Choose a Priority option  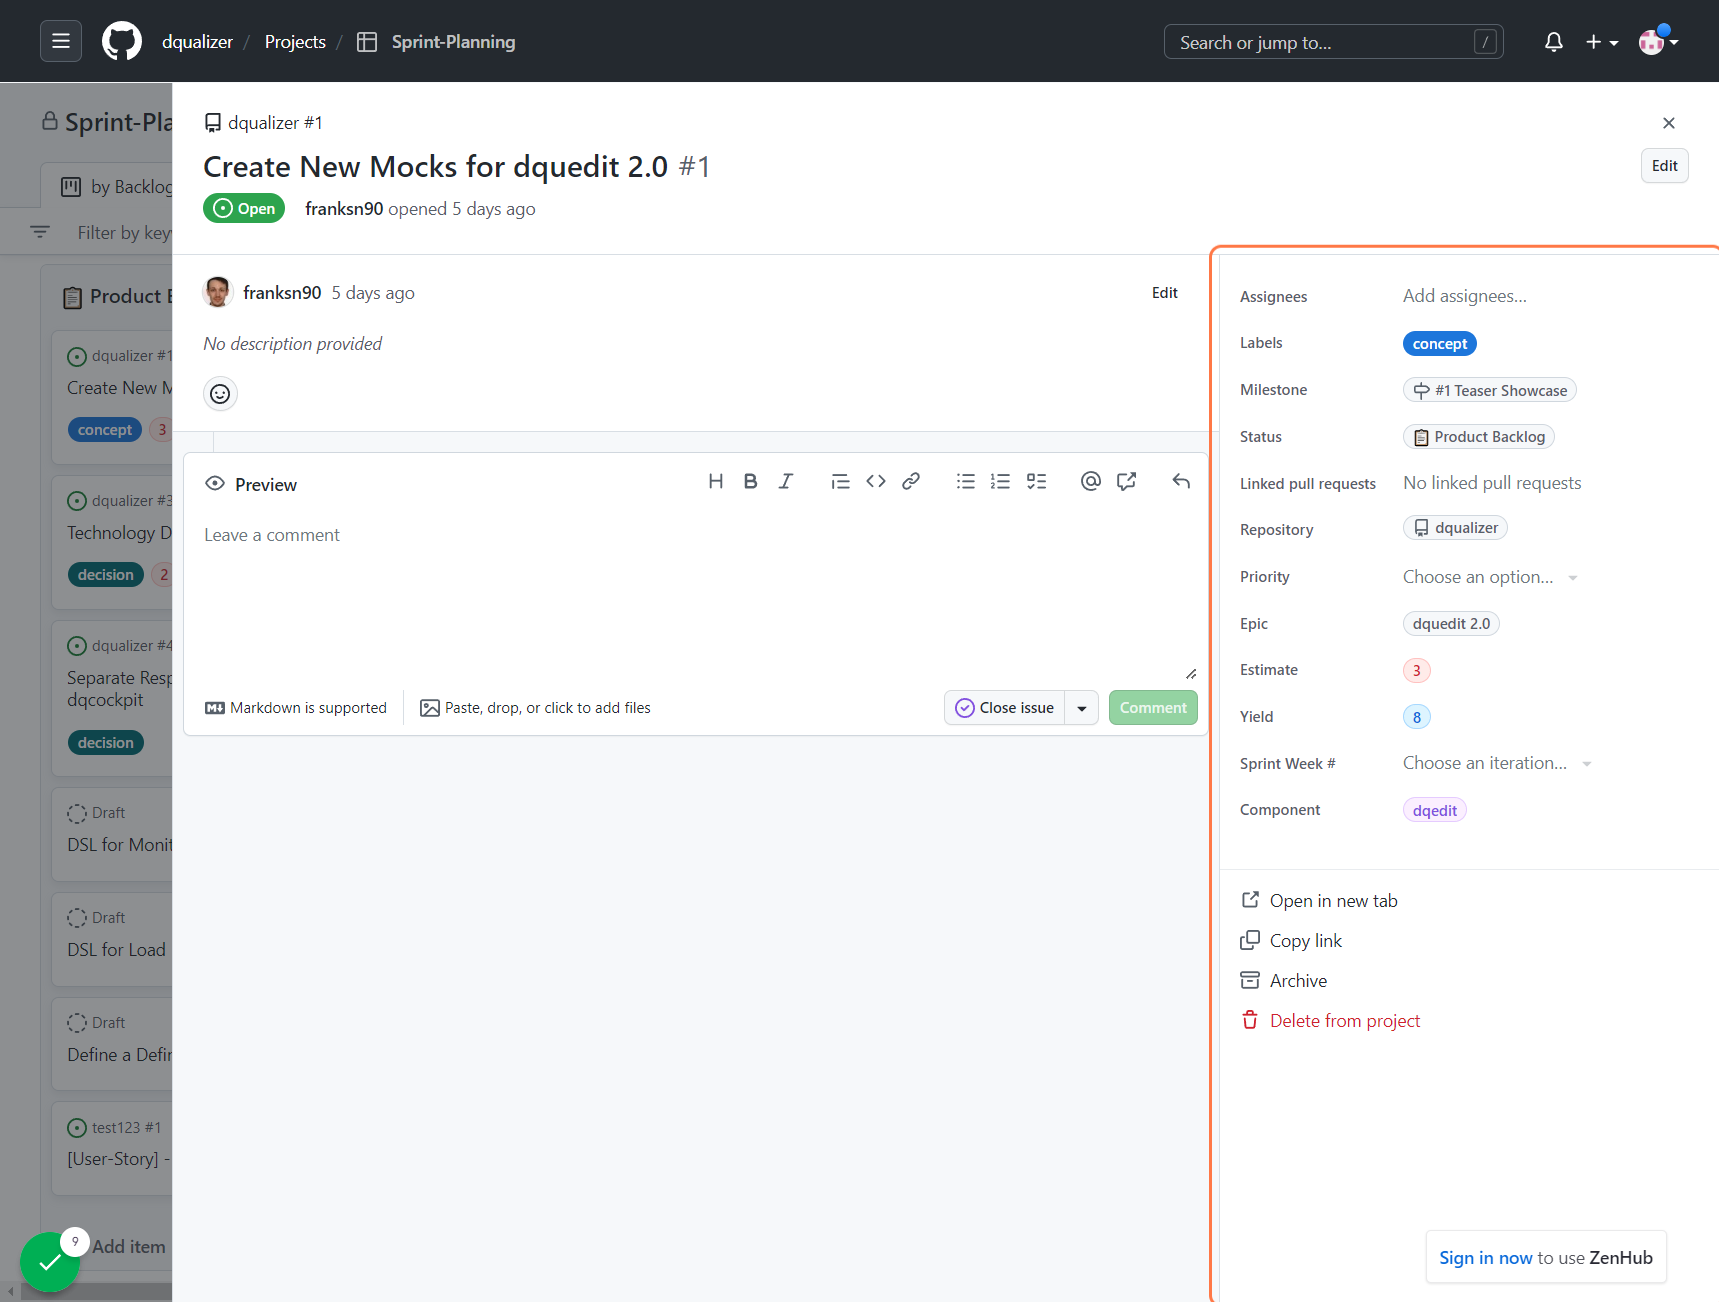[1490, 577]
